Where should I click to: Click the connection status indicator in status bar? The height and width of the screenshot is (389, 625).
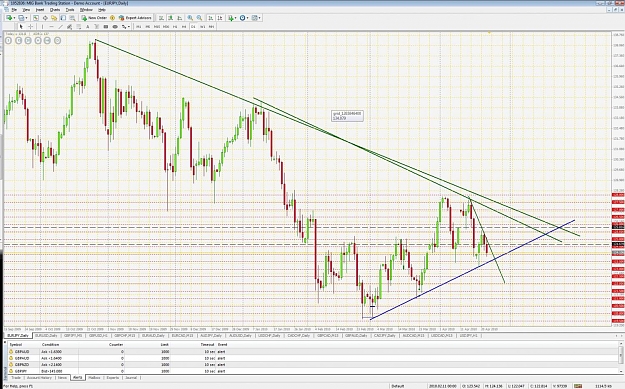[x=578, y=386]
